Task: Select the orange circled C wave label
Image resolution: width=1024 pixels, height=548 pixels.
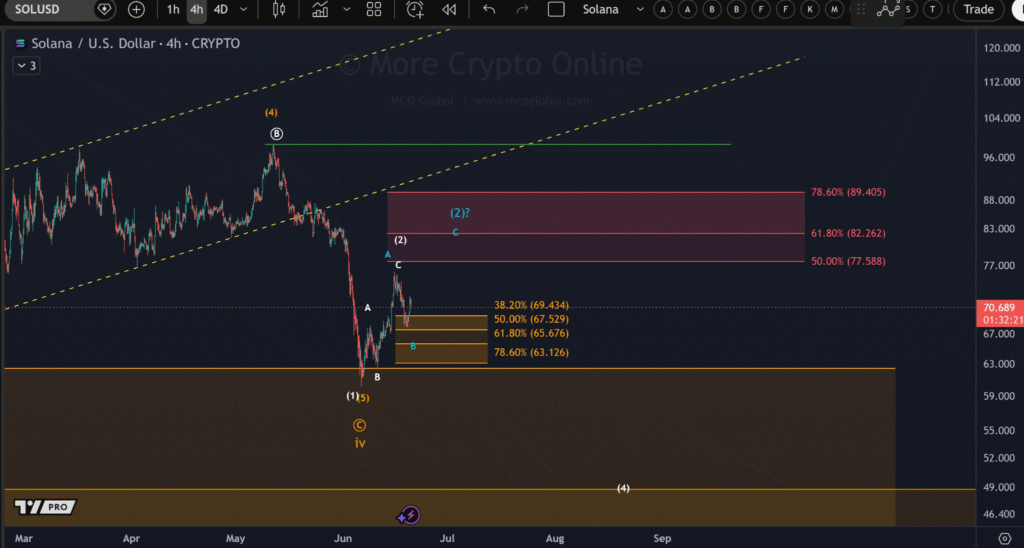Action: (x=359, y=425)
